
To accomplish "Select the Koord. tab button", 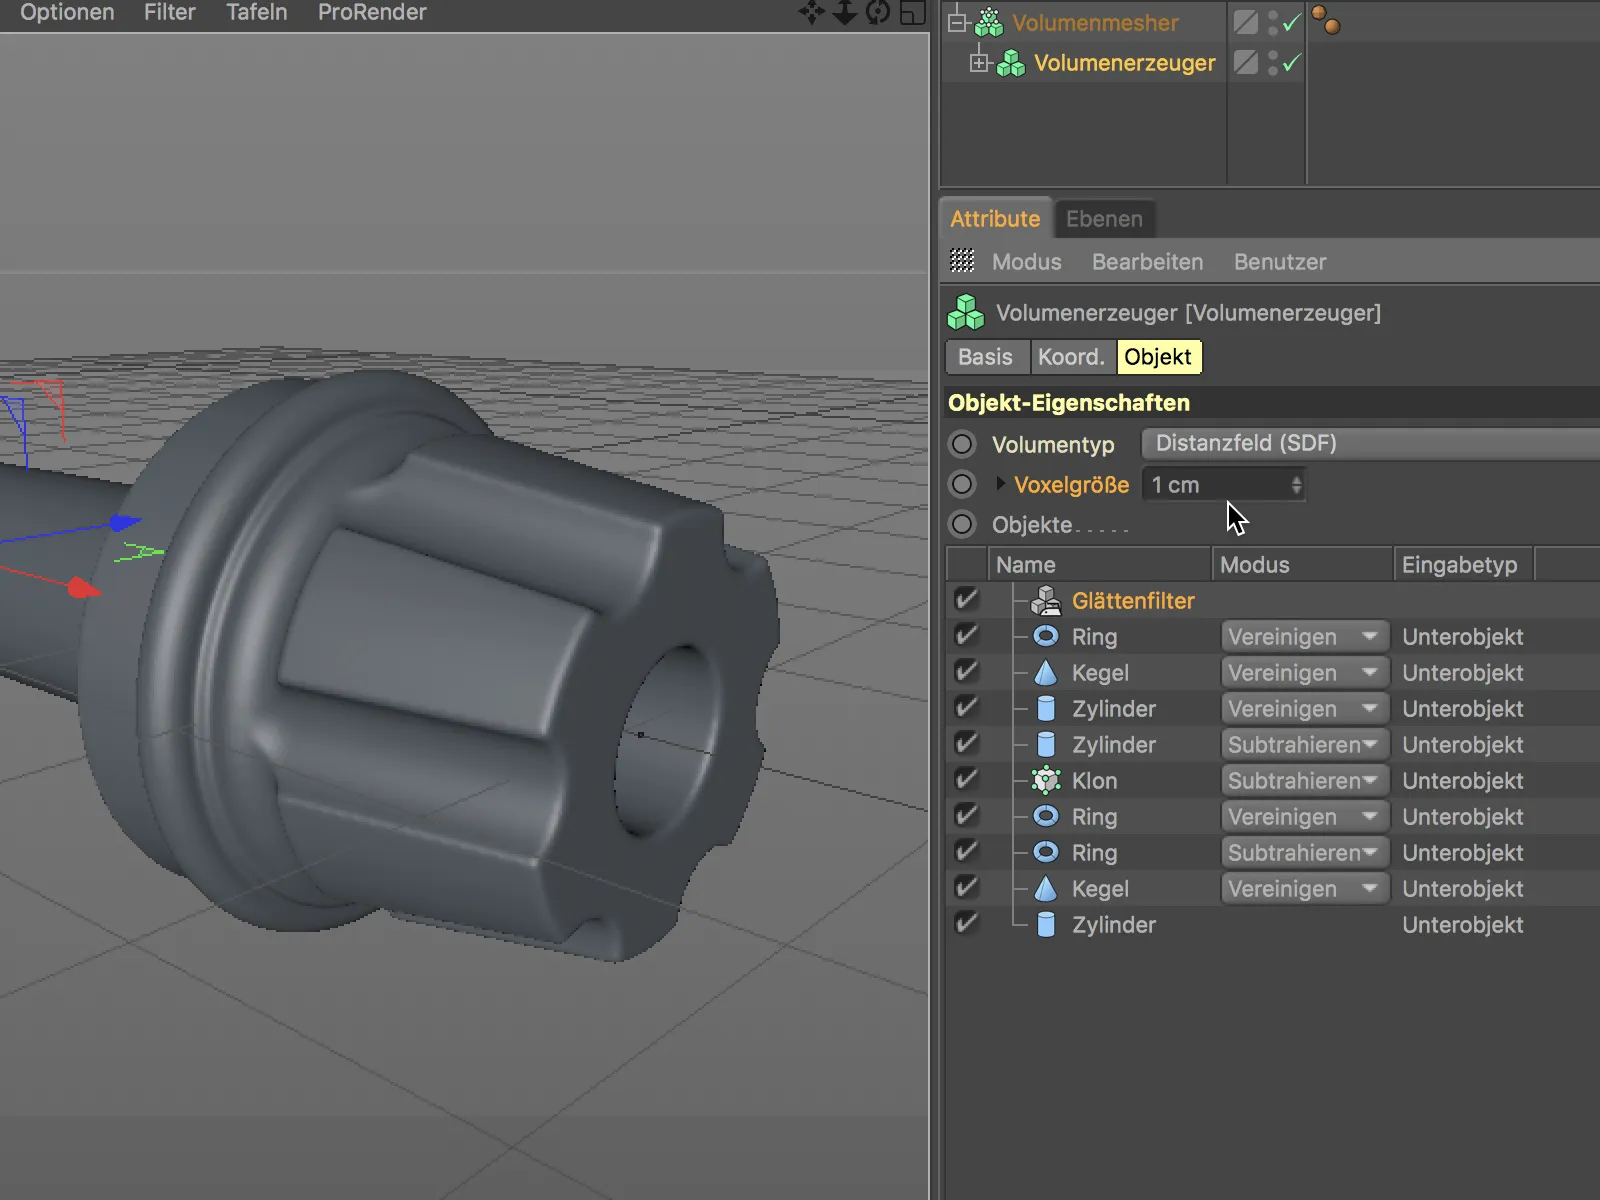I will pos(1071,357).
